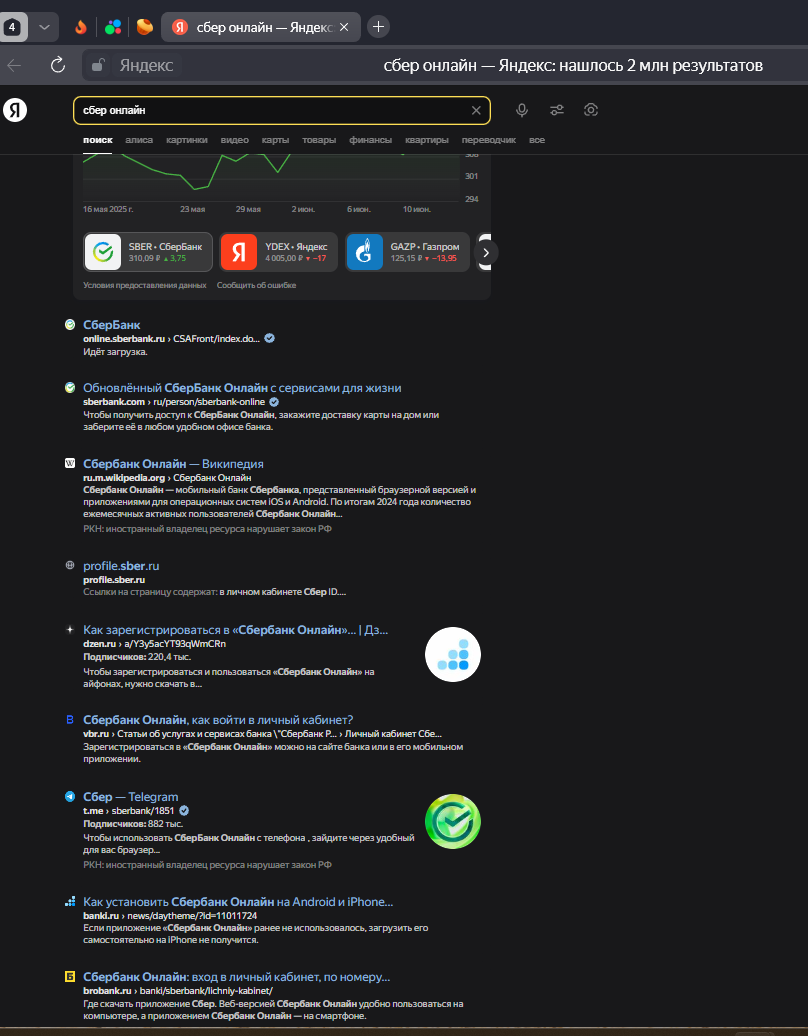
Task: Open the квартиры search tab
Action: click(x=427, y=140)
